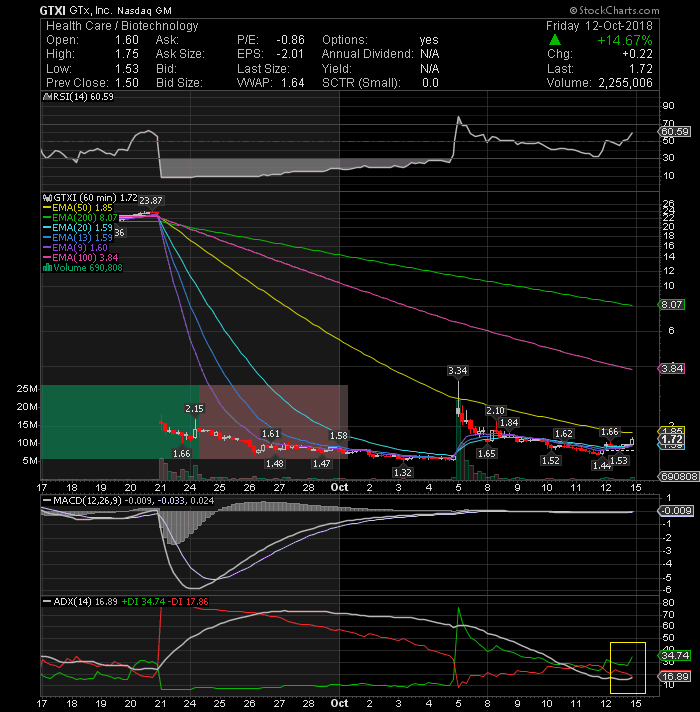
Task: Click the volume bars icon in the legend
Action: [47, 267]
